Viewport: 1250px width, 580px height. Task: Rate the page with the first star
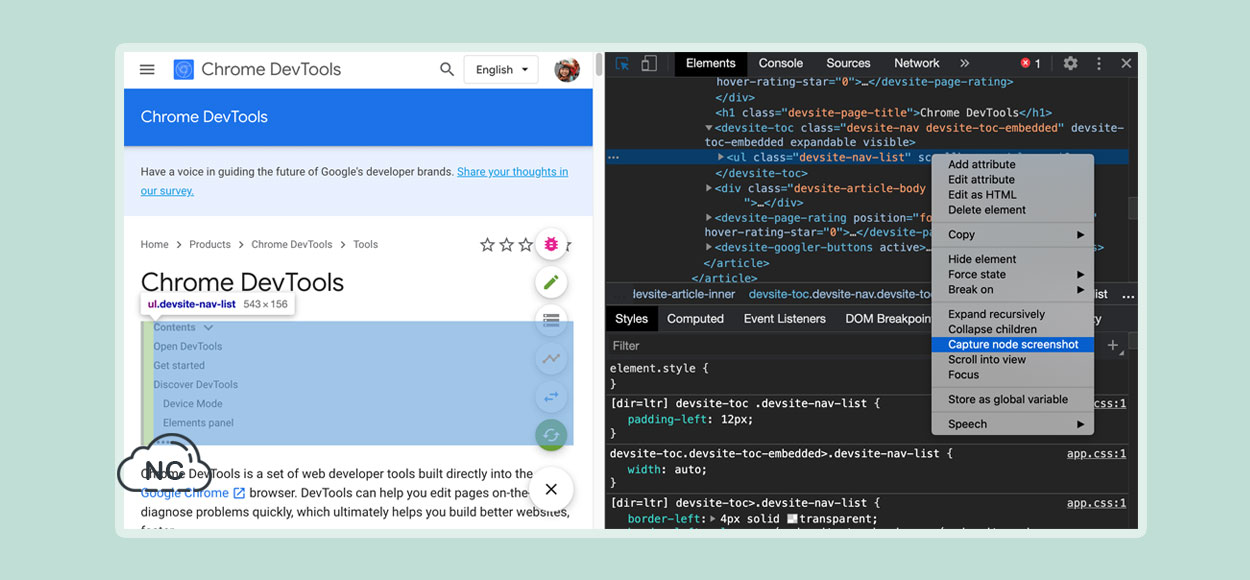[x=487, y=244]
